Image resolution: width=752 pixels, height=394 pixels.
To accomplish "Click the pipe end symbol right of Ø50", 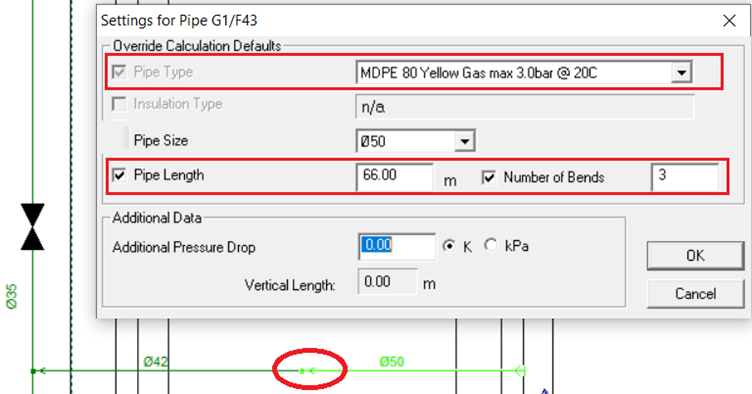I will pyautogui.click(x=521, y=371).
